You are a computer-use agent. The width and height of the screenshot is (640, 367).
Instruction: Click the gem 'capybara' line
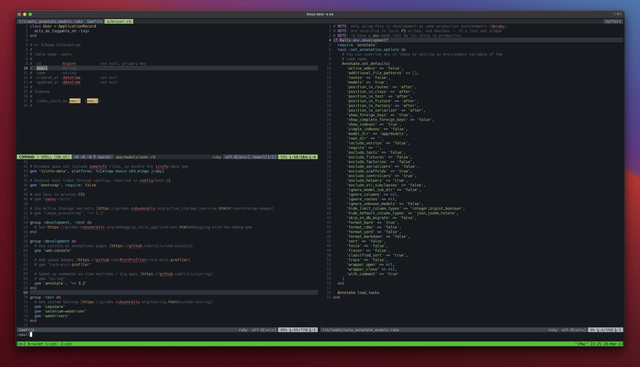pyautogui.click(x=49, y=307)
